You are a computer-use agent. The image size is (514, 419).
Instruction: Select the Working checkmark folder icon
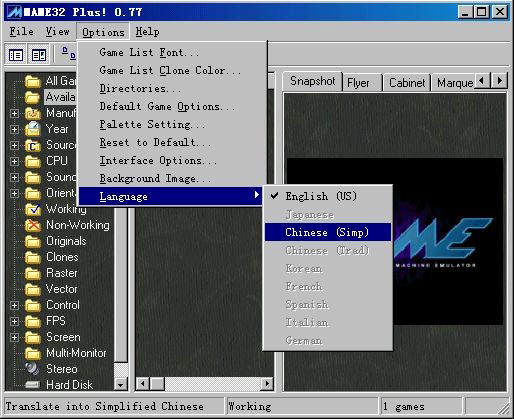[33, 209]
